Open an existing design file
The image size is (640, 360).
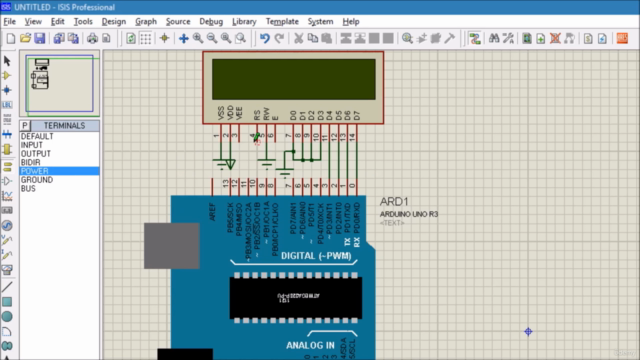tap(25, 38)
